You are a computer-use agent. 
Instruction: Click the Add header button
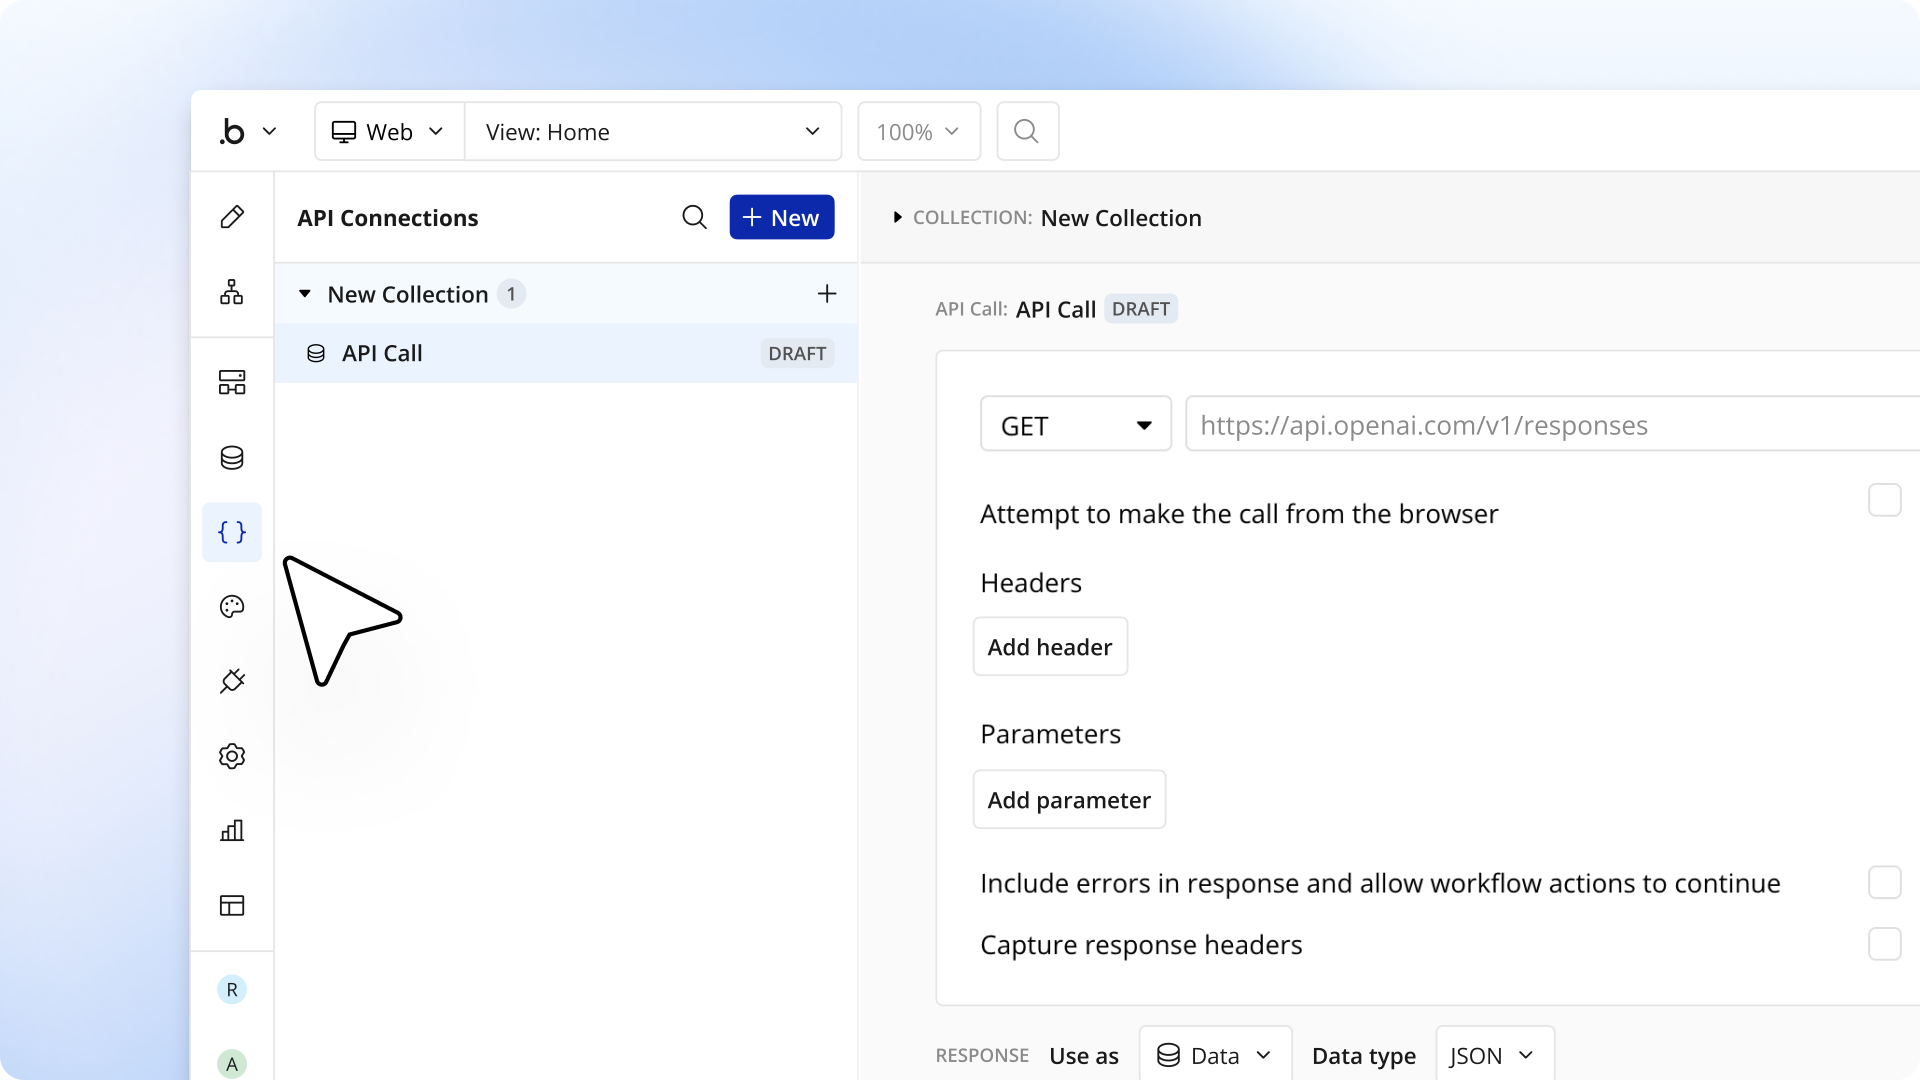tap(1049, 647)
